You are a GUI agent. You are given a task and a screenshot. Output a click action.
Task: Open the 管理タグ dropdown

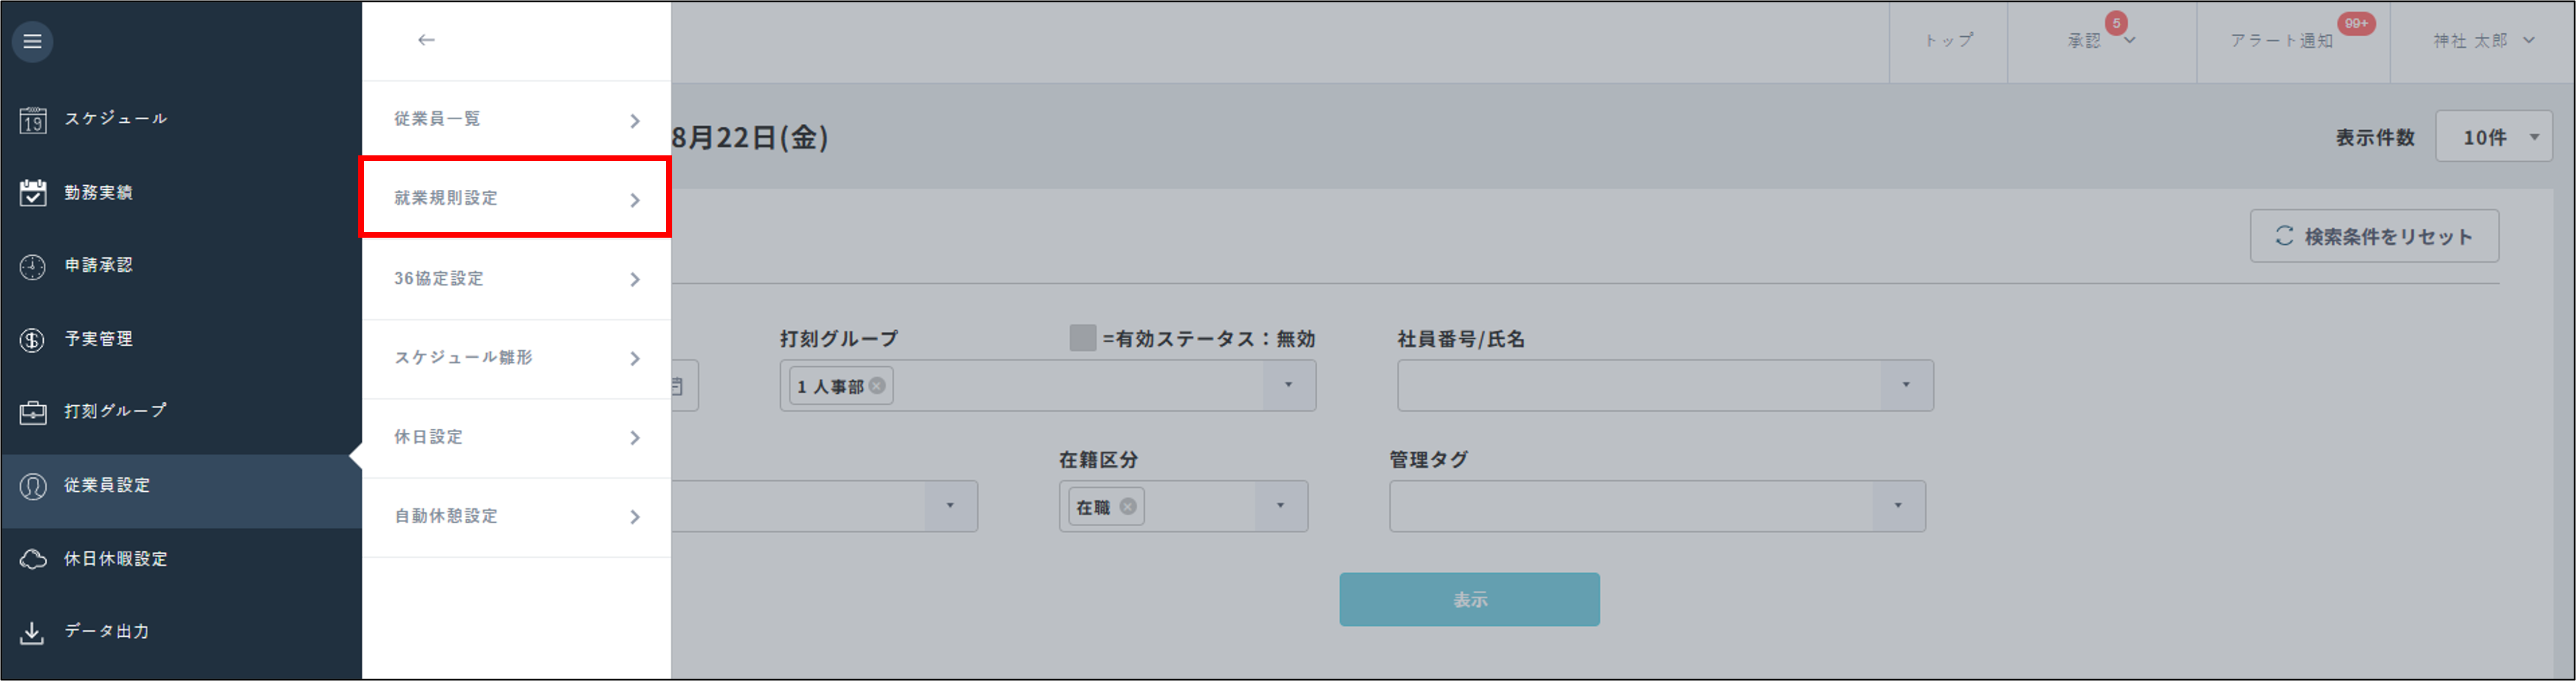click(1898, 506)
